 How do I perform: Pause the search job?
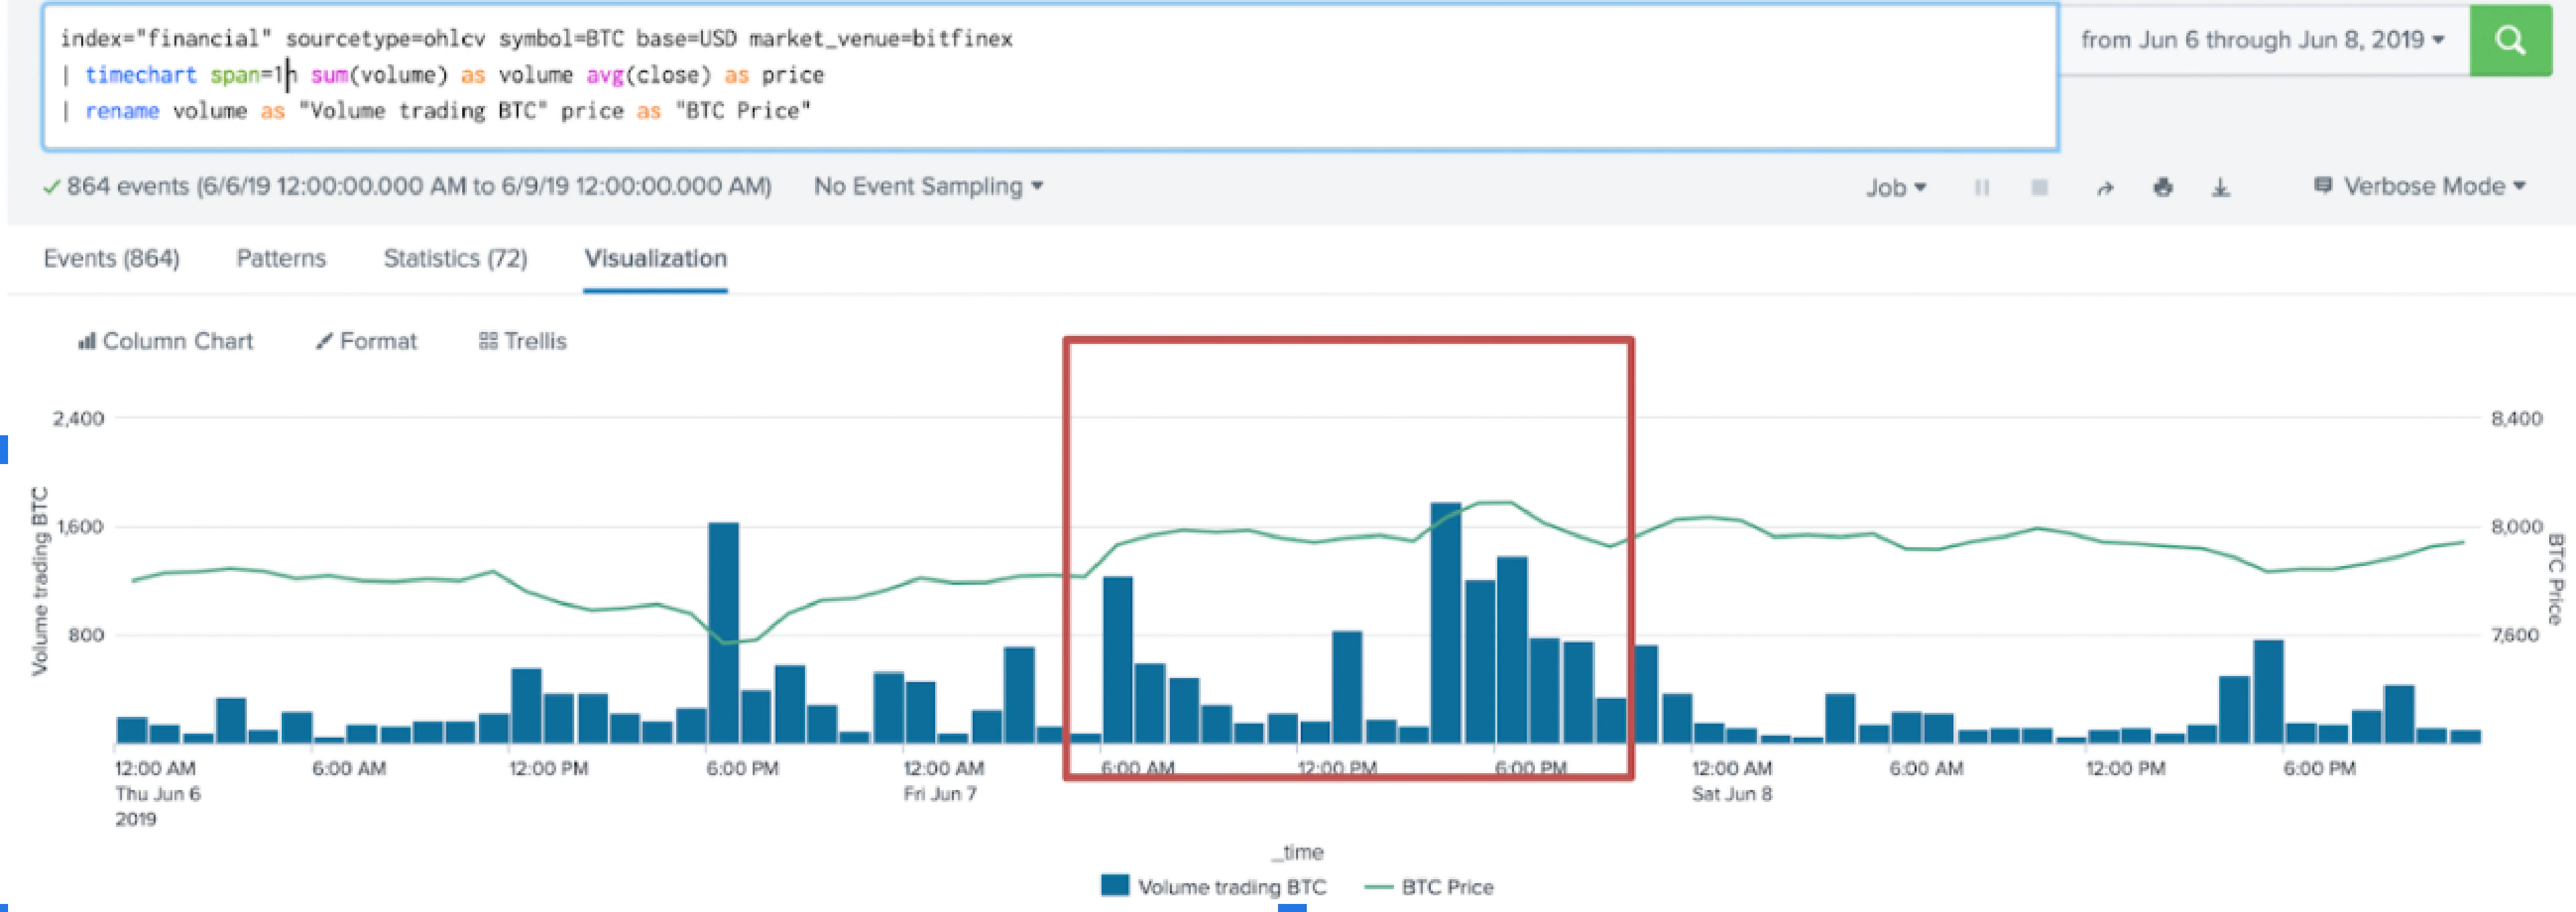coord(1981,187)
